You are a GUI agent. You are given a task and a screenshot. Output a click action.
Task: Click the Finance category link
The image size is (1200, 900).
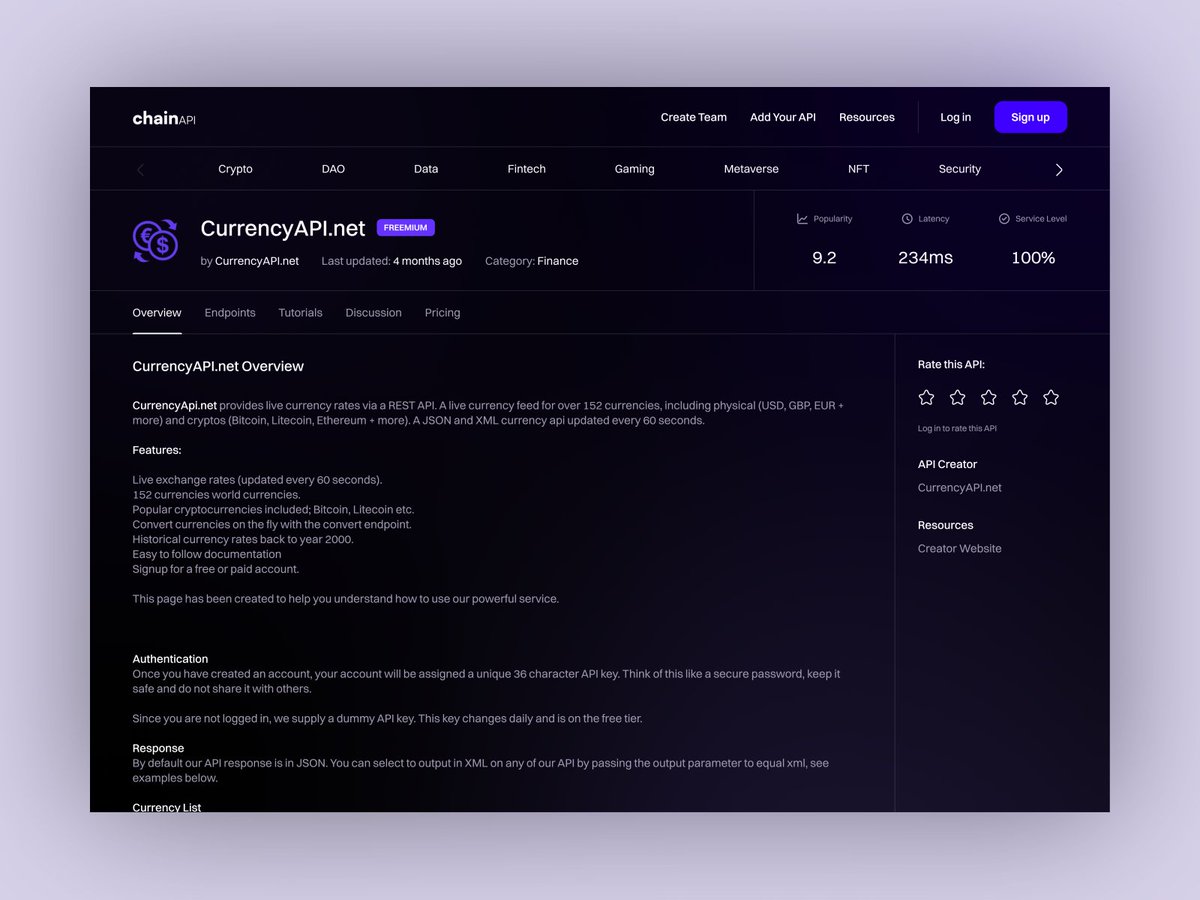(x=558, y=261)
